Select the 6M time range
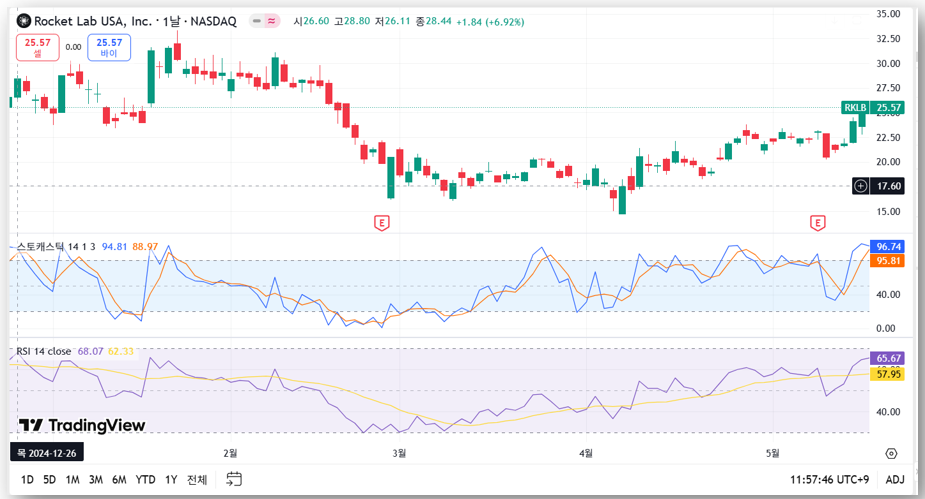Image resolution: width=925 pixels, height=499 pixels. 119,480
